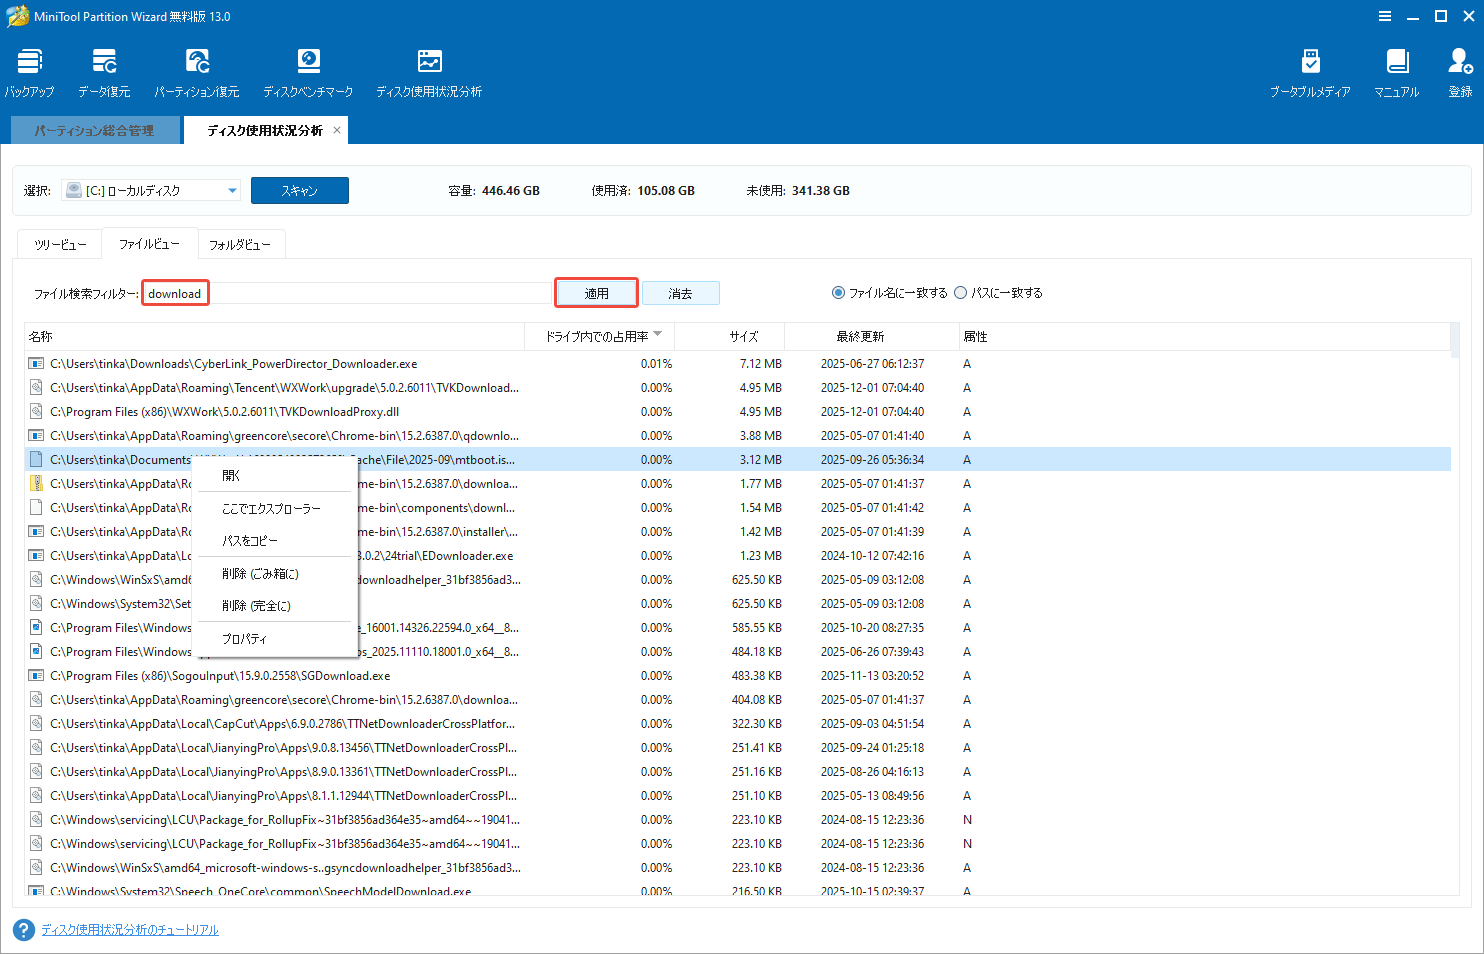
Task: Open the バックアップ (Backup) tool
Action: [x=28, y=70]
